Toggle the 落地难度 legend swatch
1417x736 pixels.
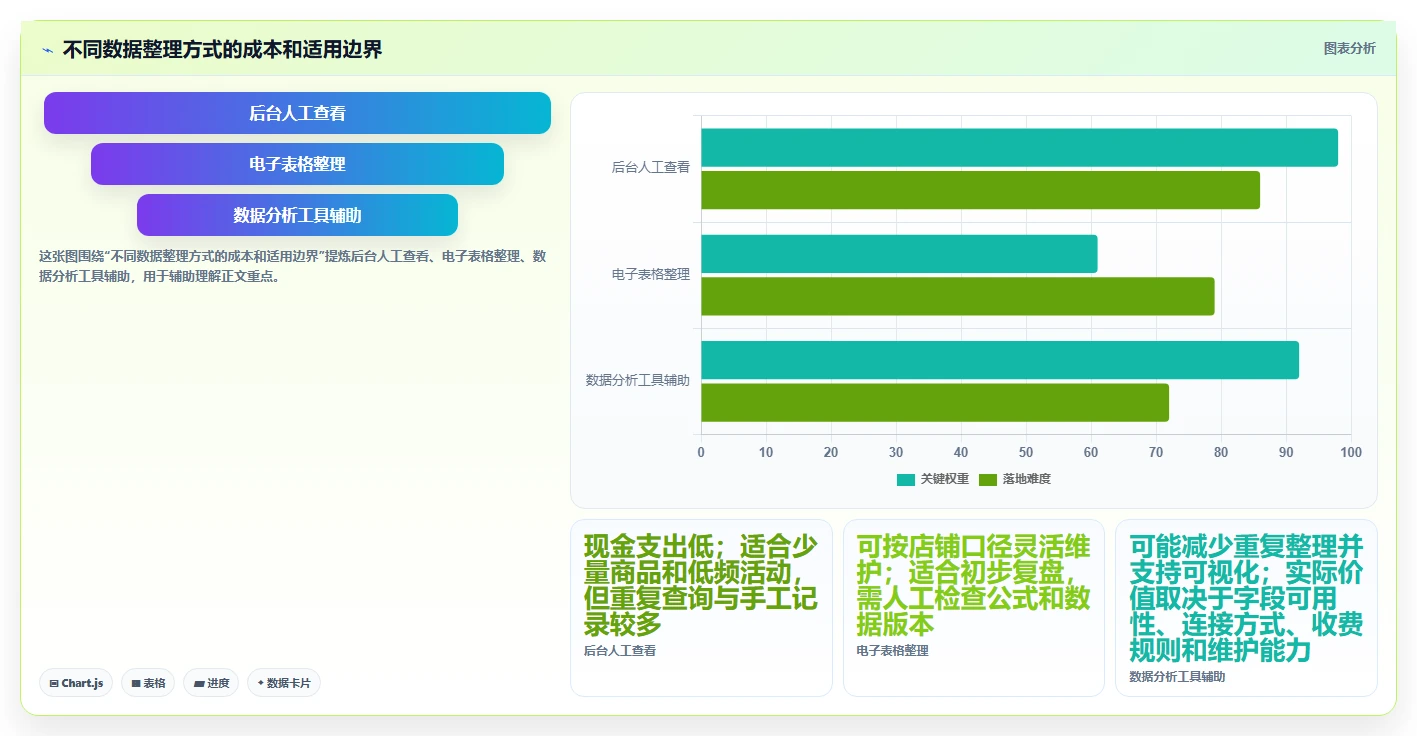coord(988,479)
